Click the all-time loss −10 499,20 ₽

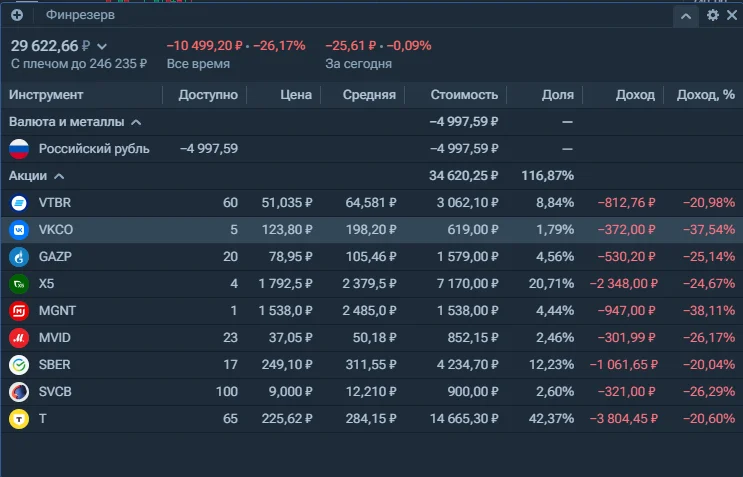[204, 46]
